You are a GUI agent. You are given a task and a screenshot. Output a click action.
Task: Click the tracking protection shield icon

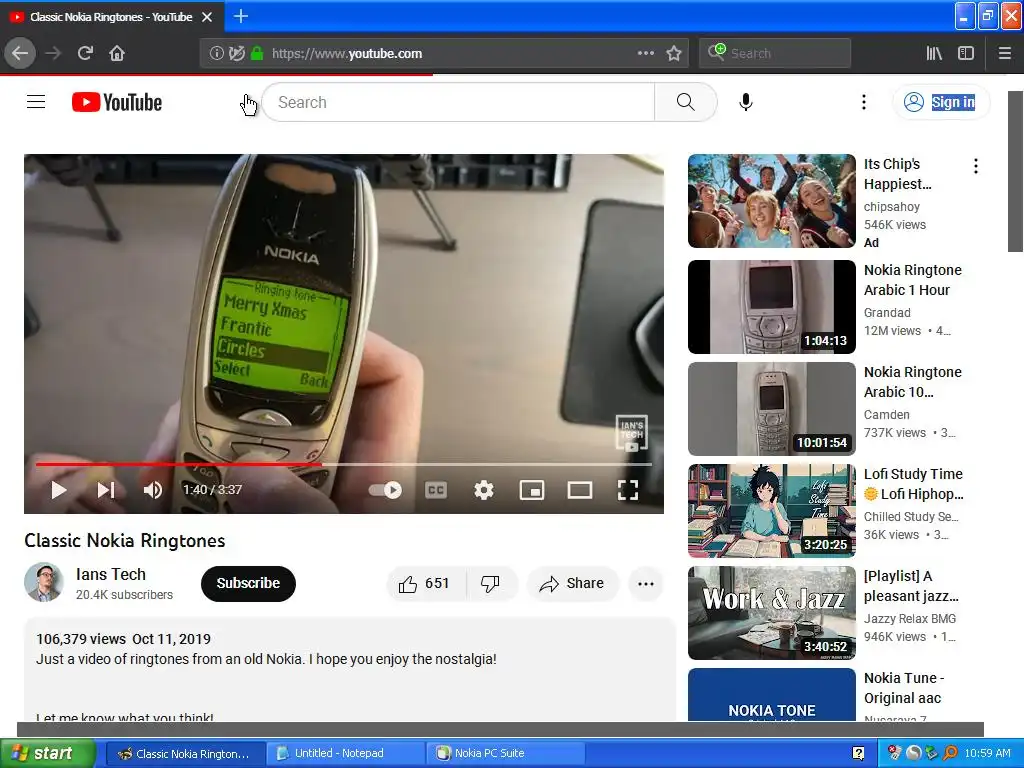coord(237,54)
